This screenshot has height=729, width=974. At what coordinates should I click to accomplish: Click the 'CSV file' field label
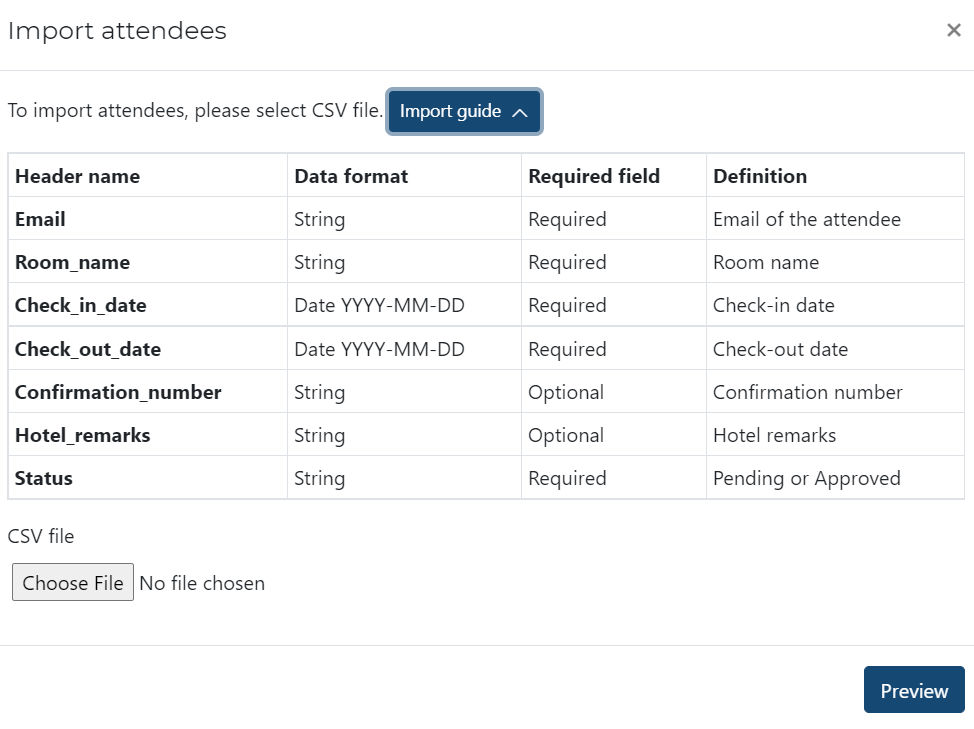tap(41, 536)
